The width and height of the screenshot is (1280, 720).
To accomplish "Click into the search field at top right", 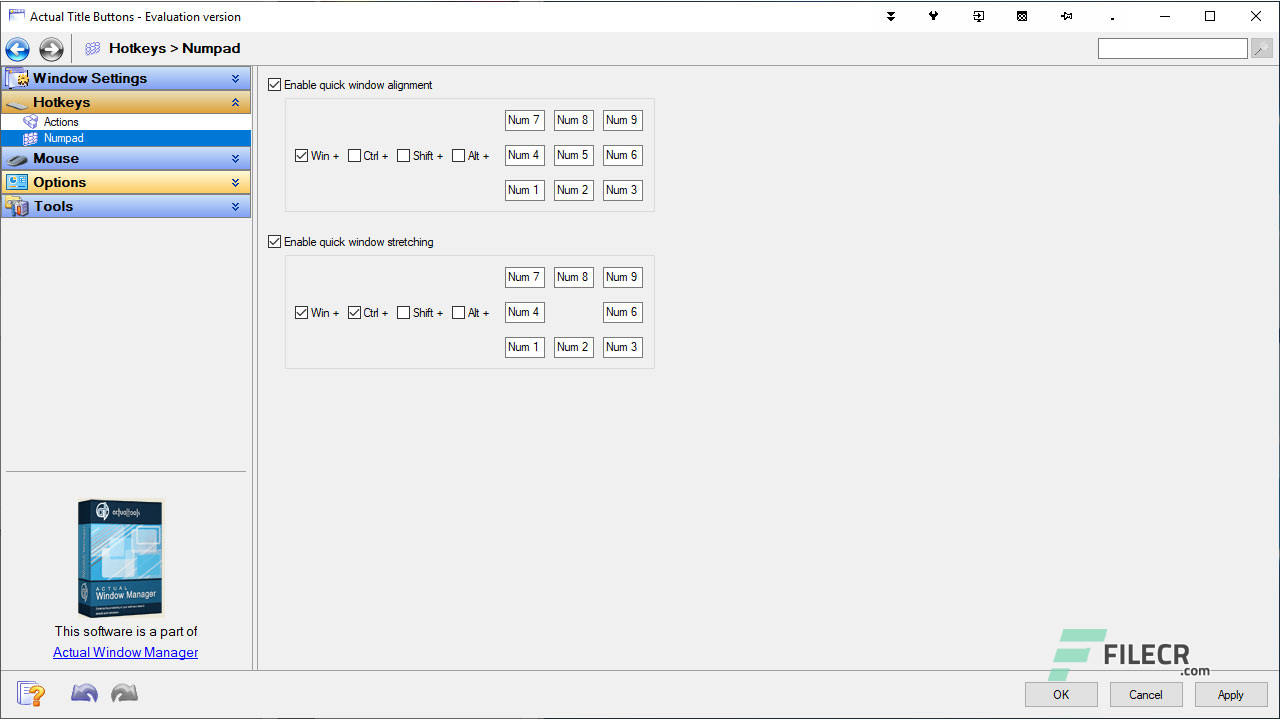I will coord(1173,49).
